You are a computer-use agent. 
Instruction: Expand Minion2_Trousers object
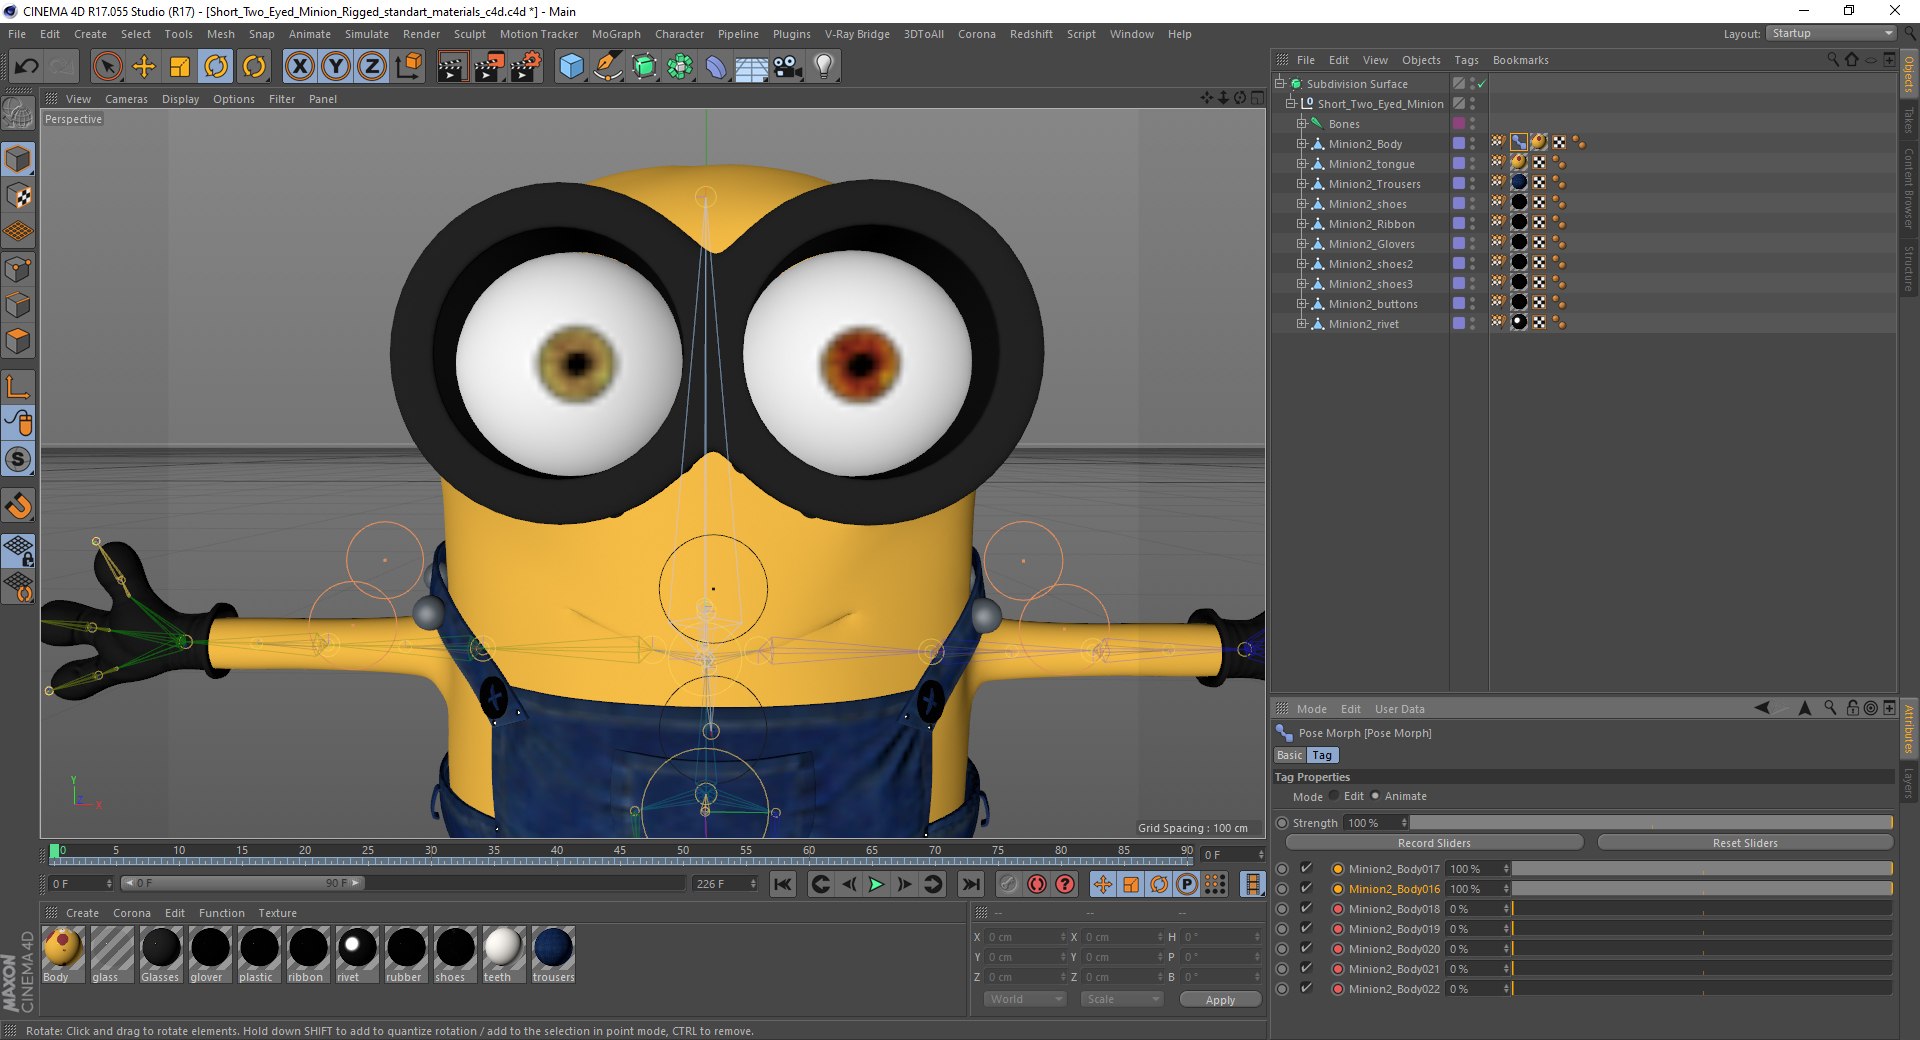pos(1302,184)
